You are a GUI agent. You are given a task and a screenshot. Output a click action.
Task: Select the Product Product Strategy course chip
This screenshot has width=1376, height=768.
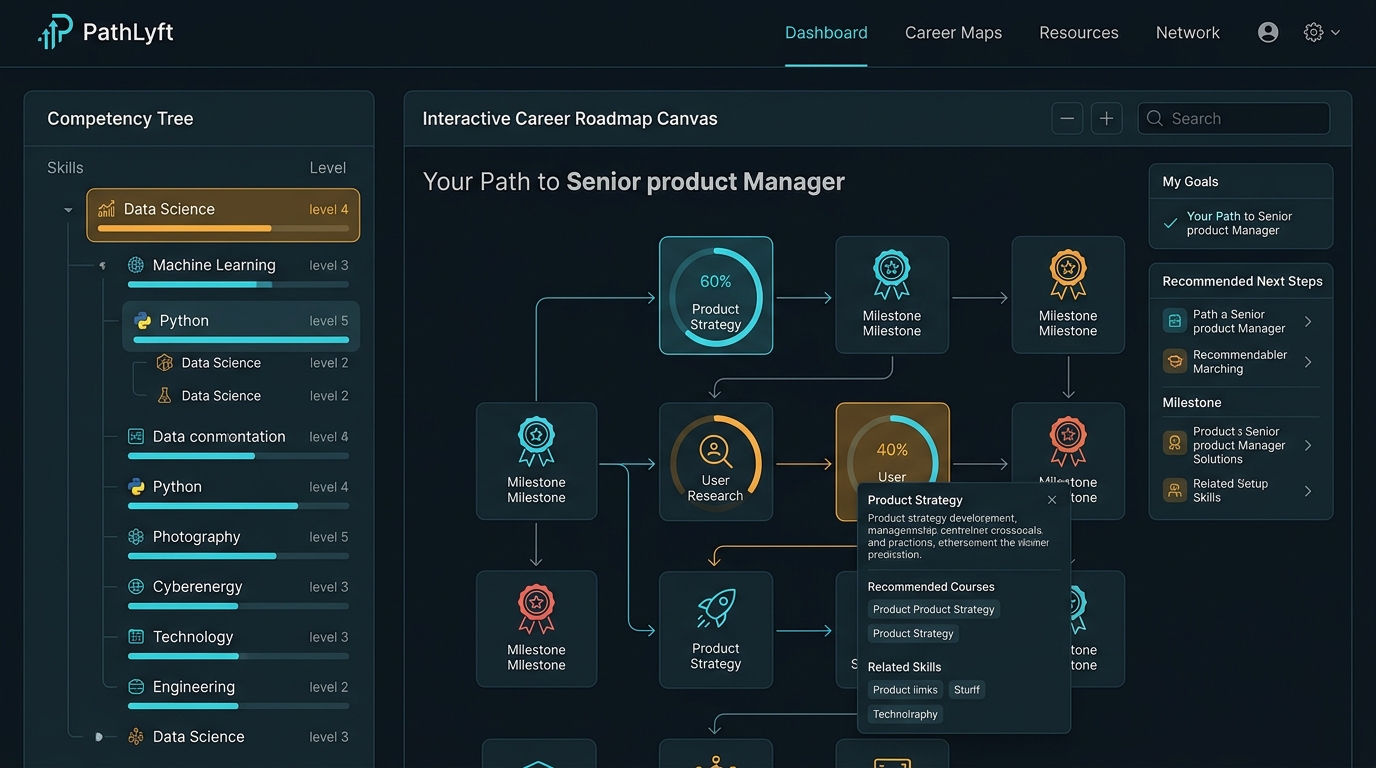[x=934, y=609]
